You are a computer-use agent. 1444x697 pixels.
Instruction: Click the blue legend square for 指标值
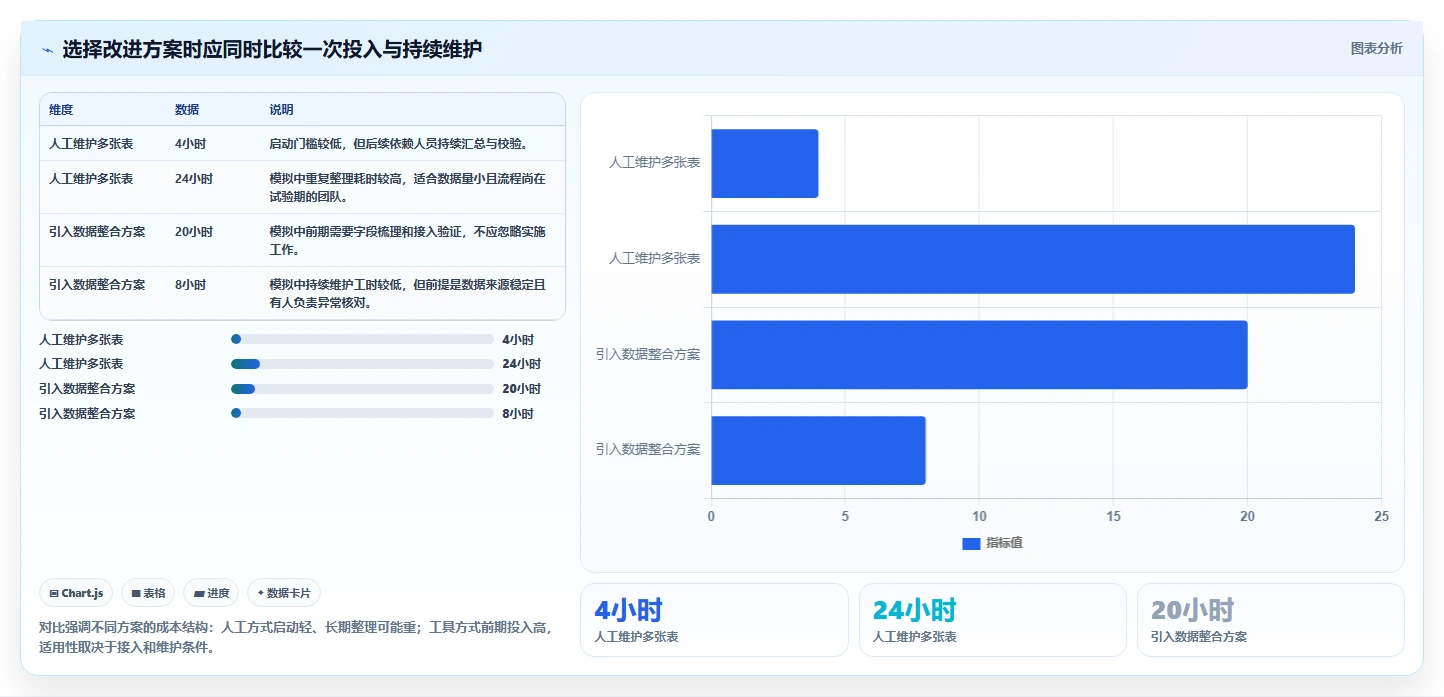tap(971, 543)
